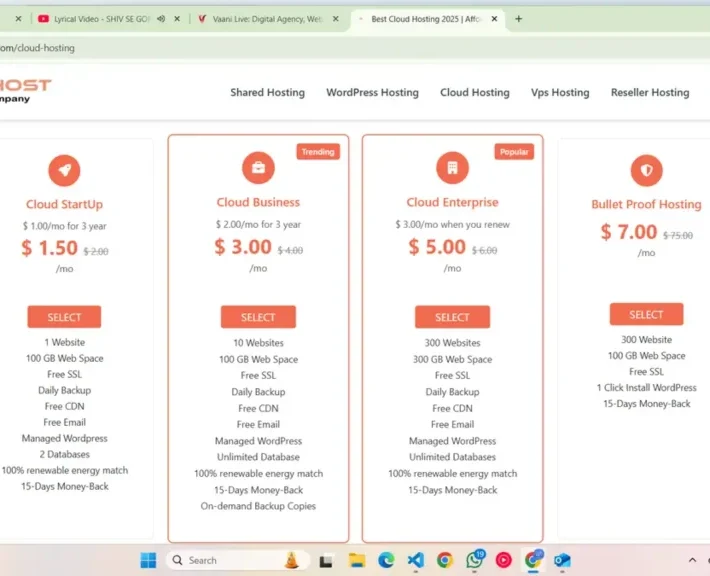Image resolution: width=710 pixels, height=576 pixels.
Task: Close the Vaani Live tab
Action: point(336,19)
